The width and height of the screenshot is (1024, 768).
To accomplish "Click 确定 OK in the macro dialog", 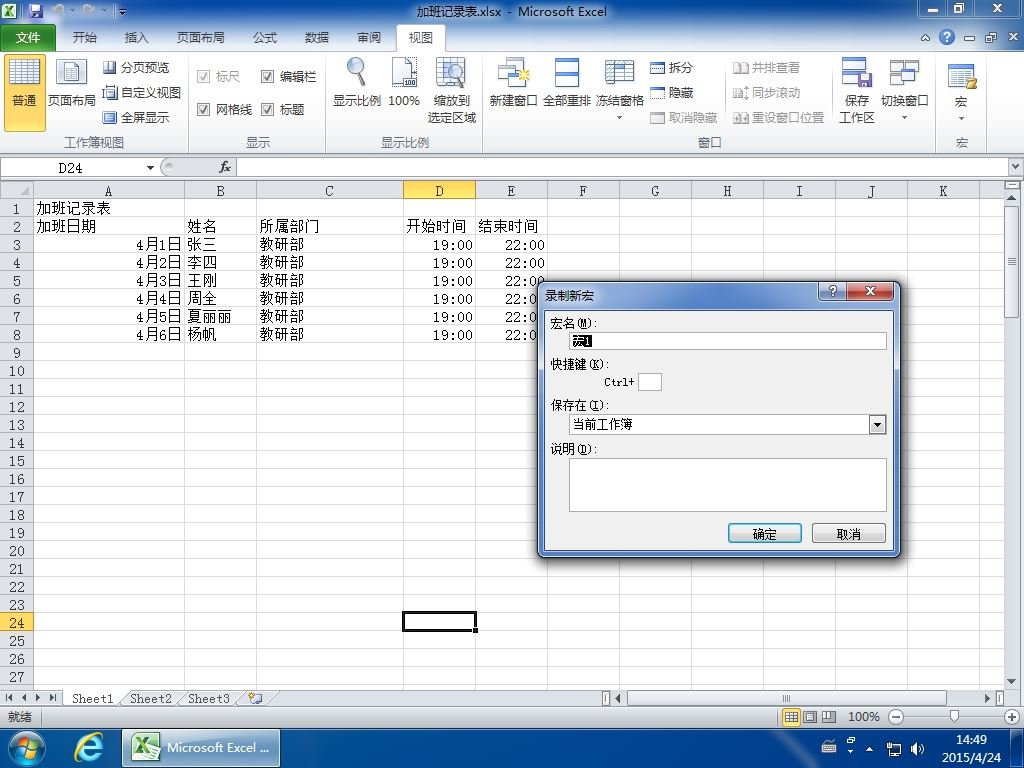I will 764,534.
